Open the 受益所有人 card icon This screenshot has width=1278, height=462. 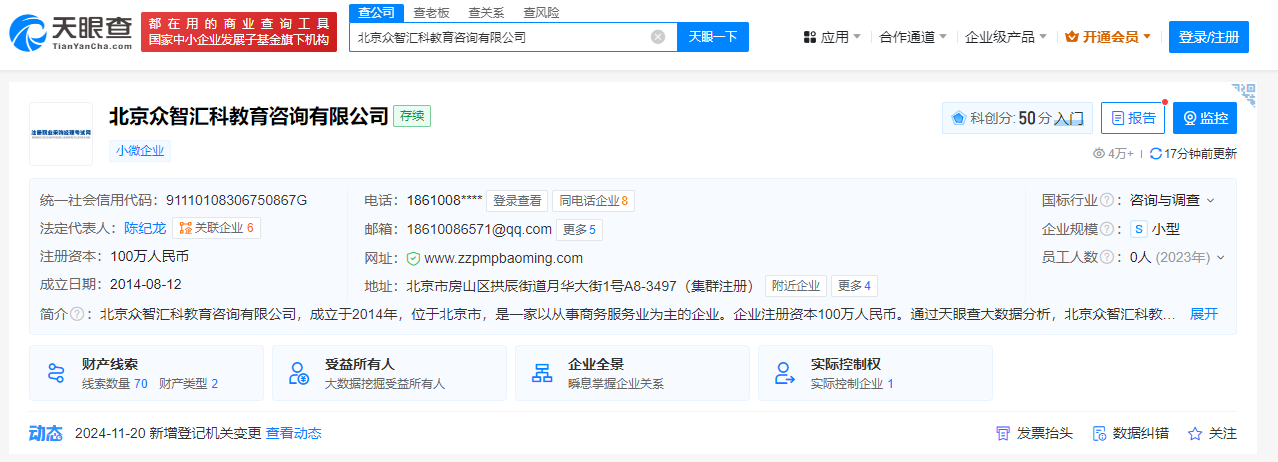point(299,374)
